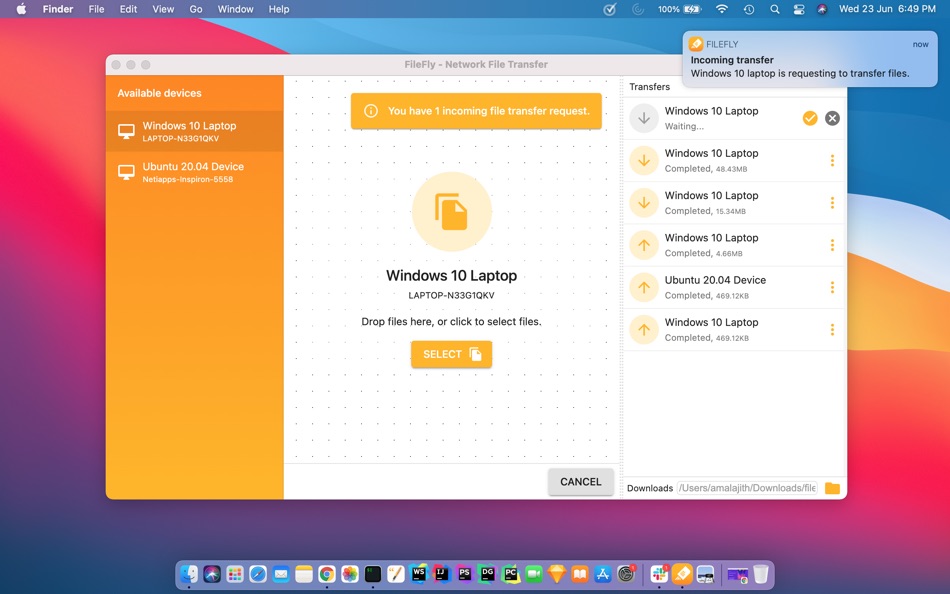950x594 pixels.
Task: Select Windows 10 Laptop in Available devices
Action: pos(194,131)
